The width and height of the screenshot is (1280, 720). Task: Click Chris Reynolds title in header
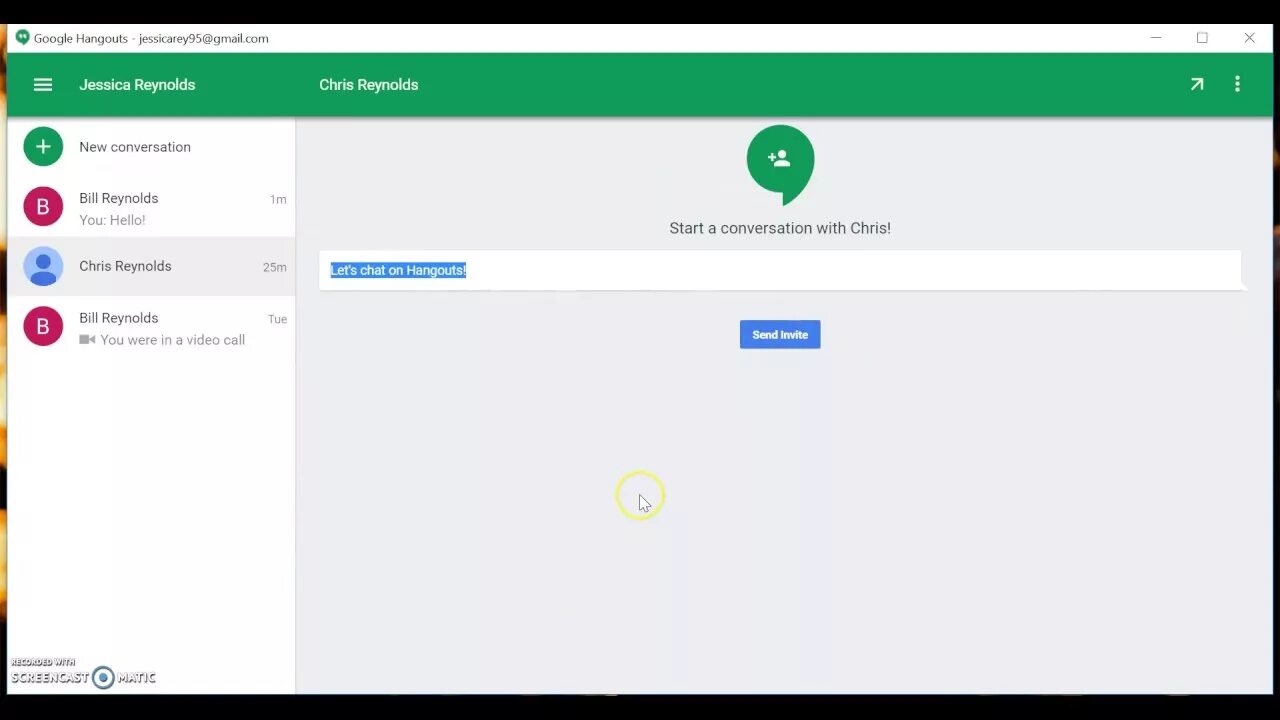(x=369, y=85)
